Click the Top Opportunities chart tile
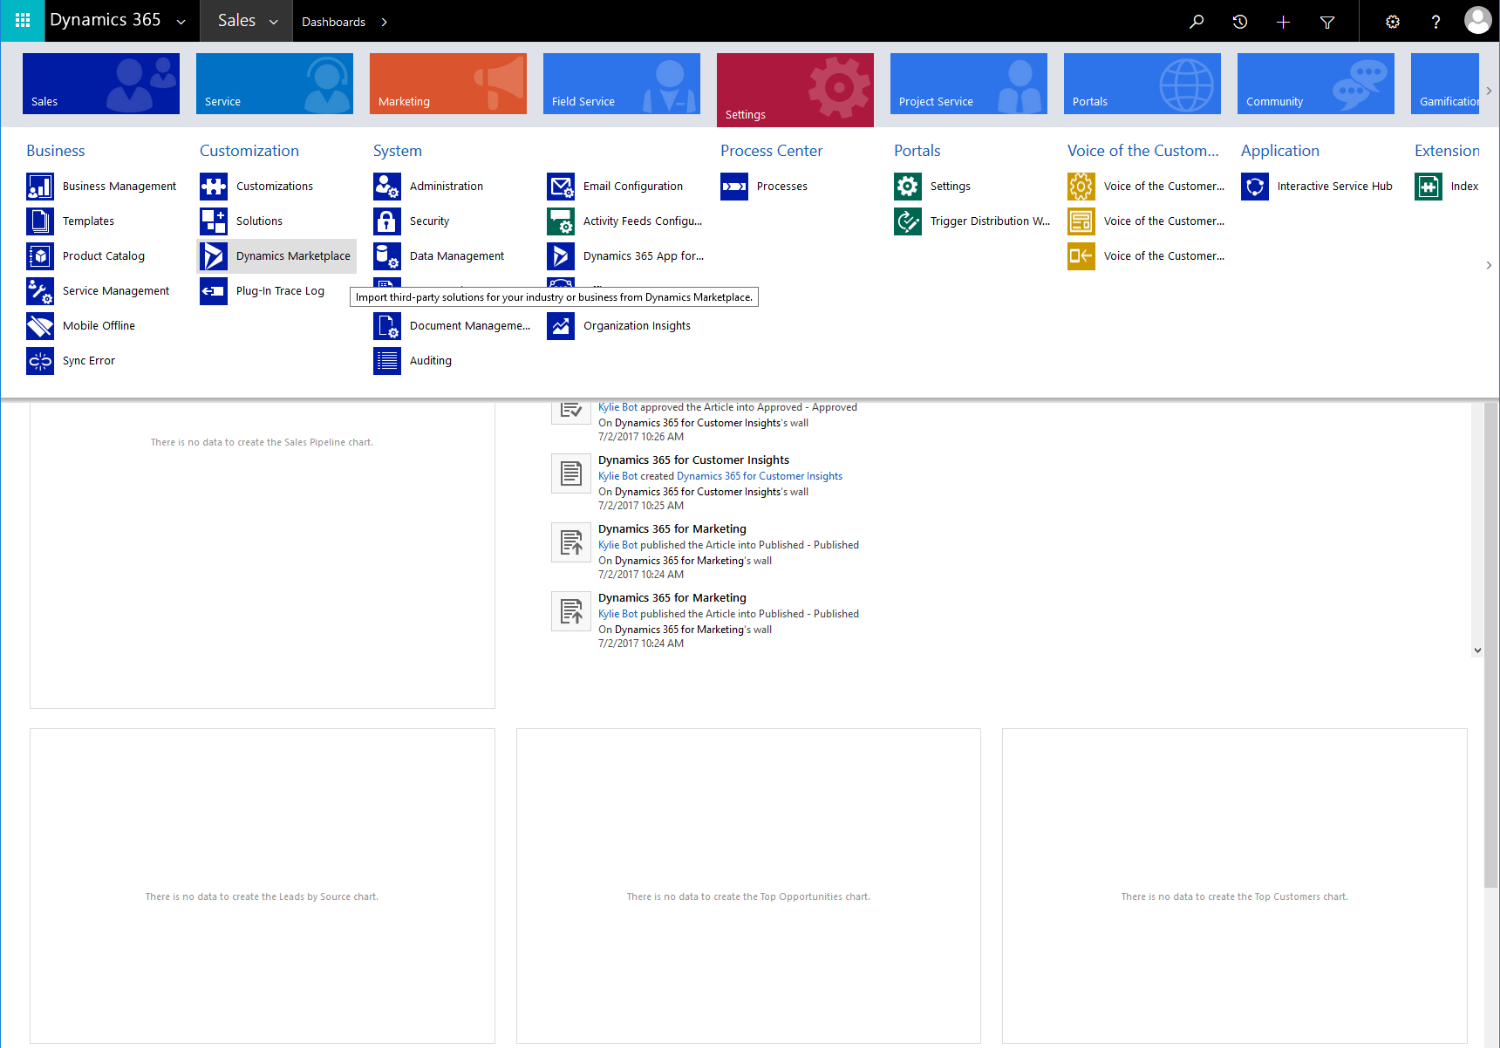 pos(748,886)
